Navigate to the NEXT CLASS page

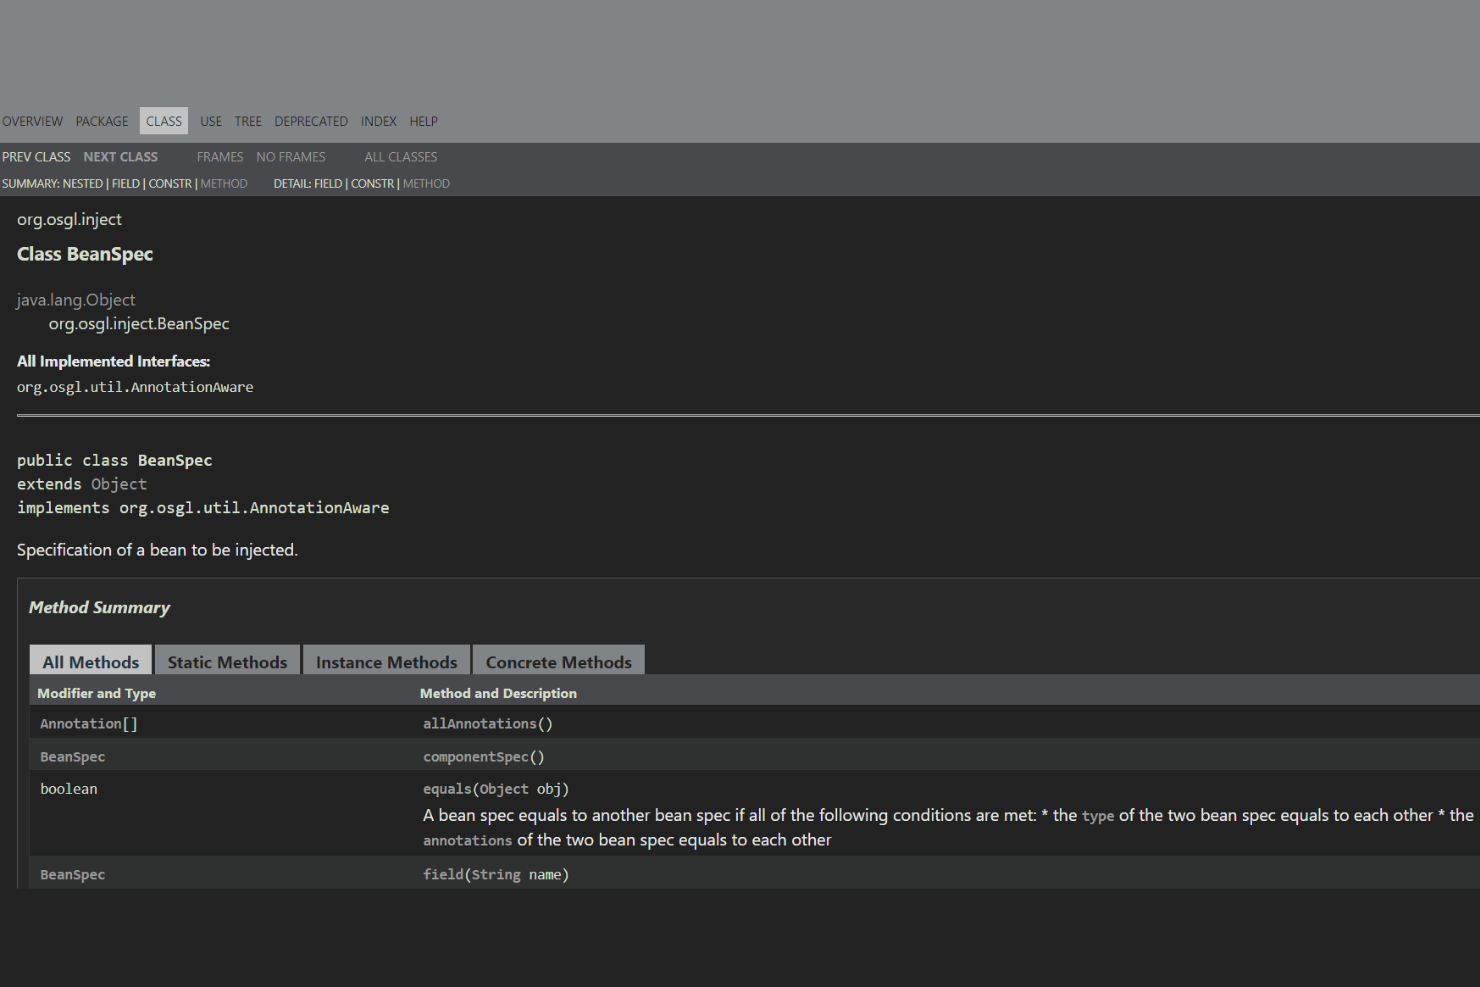coord(120,156)
